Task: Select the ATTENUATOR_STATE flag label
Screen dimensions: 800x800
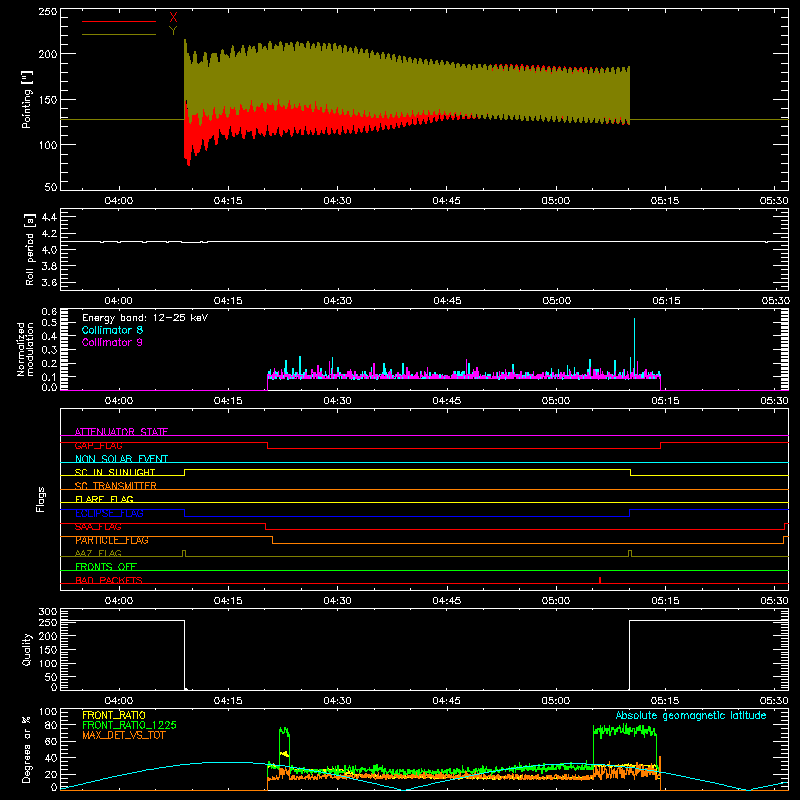Action: 121,432
